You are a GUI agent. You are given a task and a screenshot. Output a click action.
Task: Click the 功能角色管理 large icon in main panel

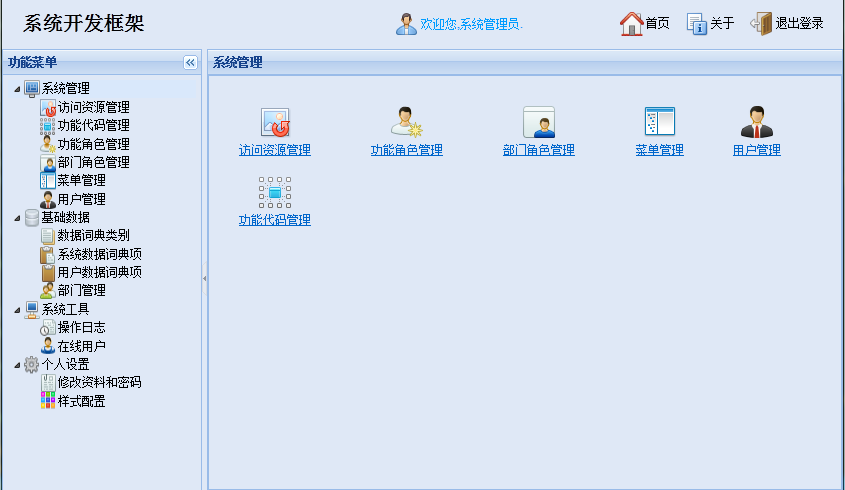(x=406, y=122)
